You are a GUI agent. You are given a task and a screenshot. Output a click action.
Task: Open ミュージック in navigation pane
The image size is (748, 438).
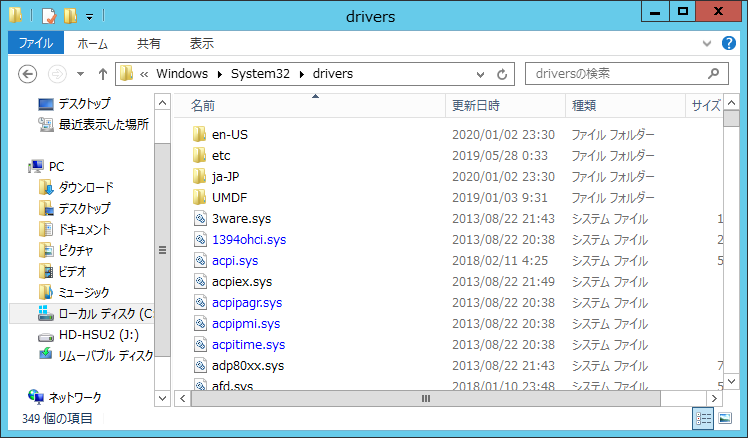point(83,292)
